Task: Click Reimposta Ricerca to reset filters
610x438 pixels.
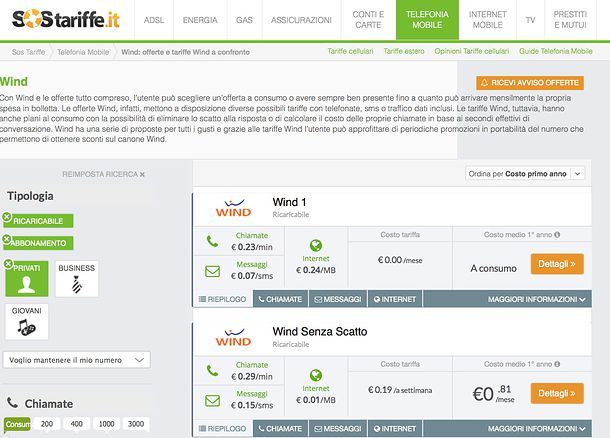Action: pos(103,174)
